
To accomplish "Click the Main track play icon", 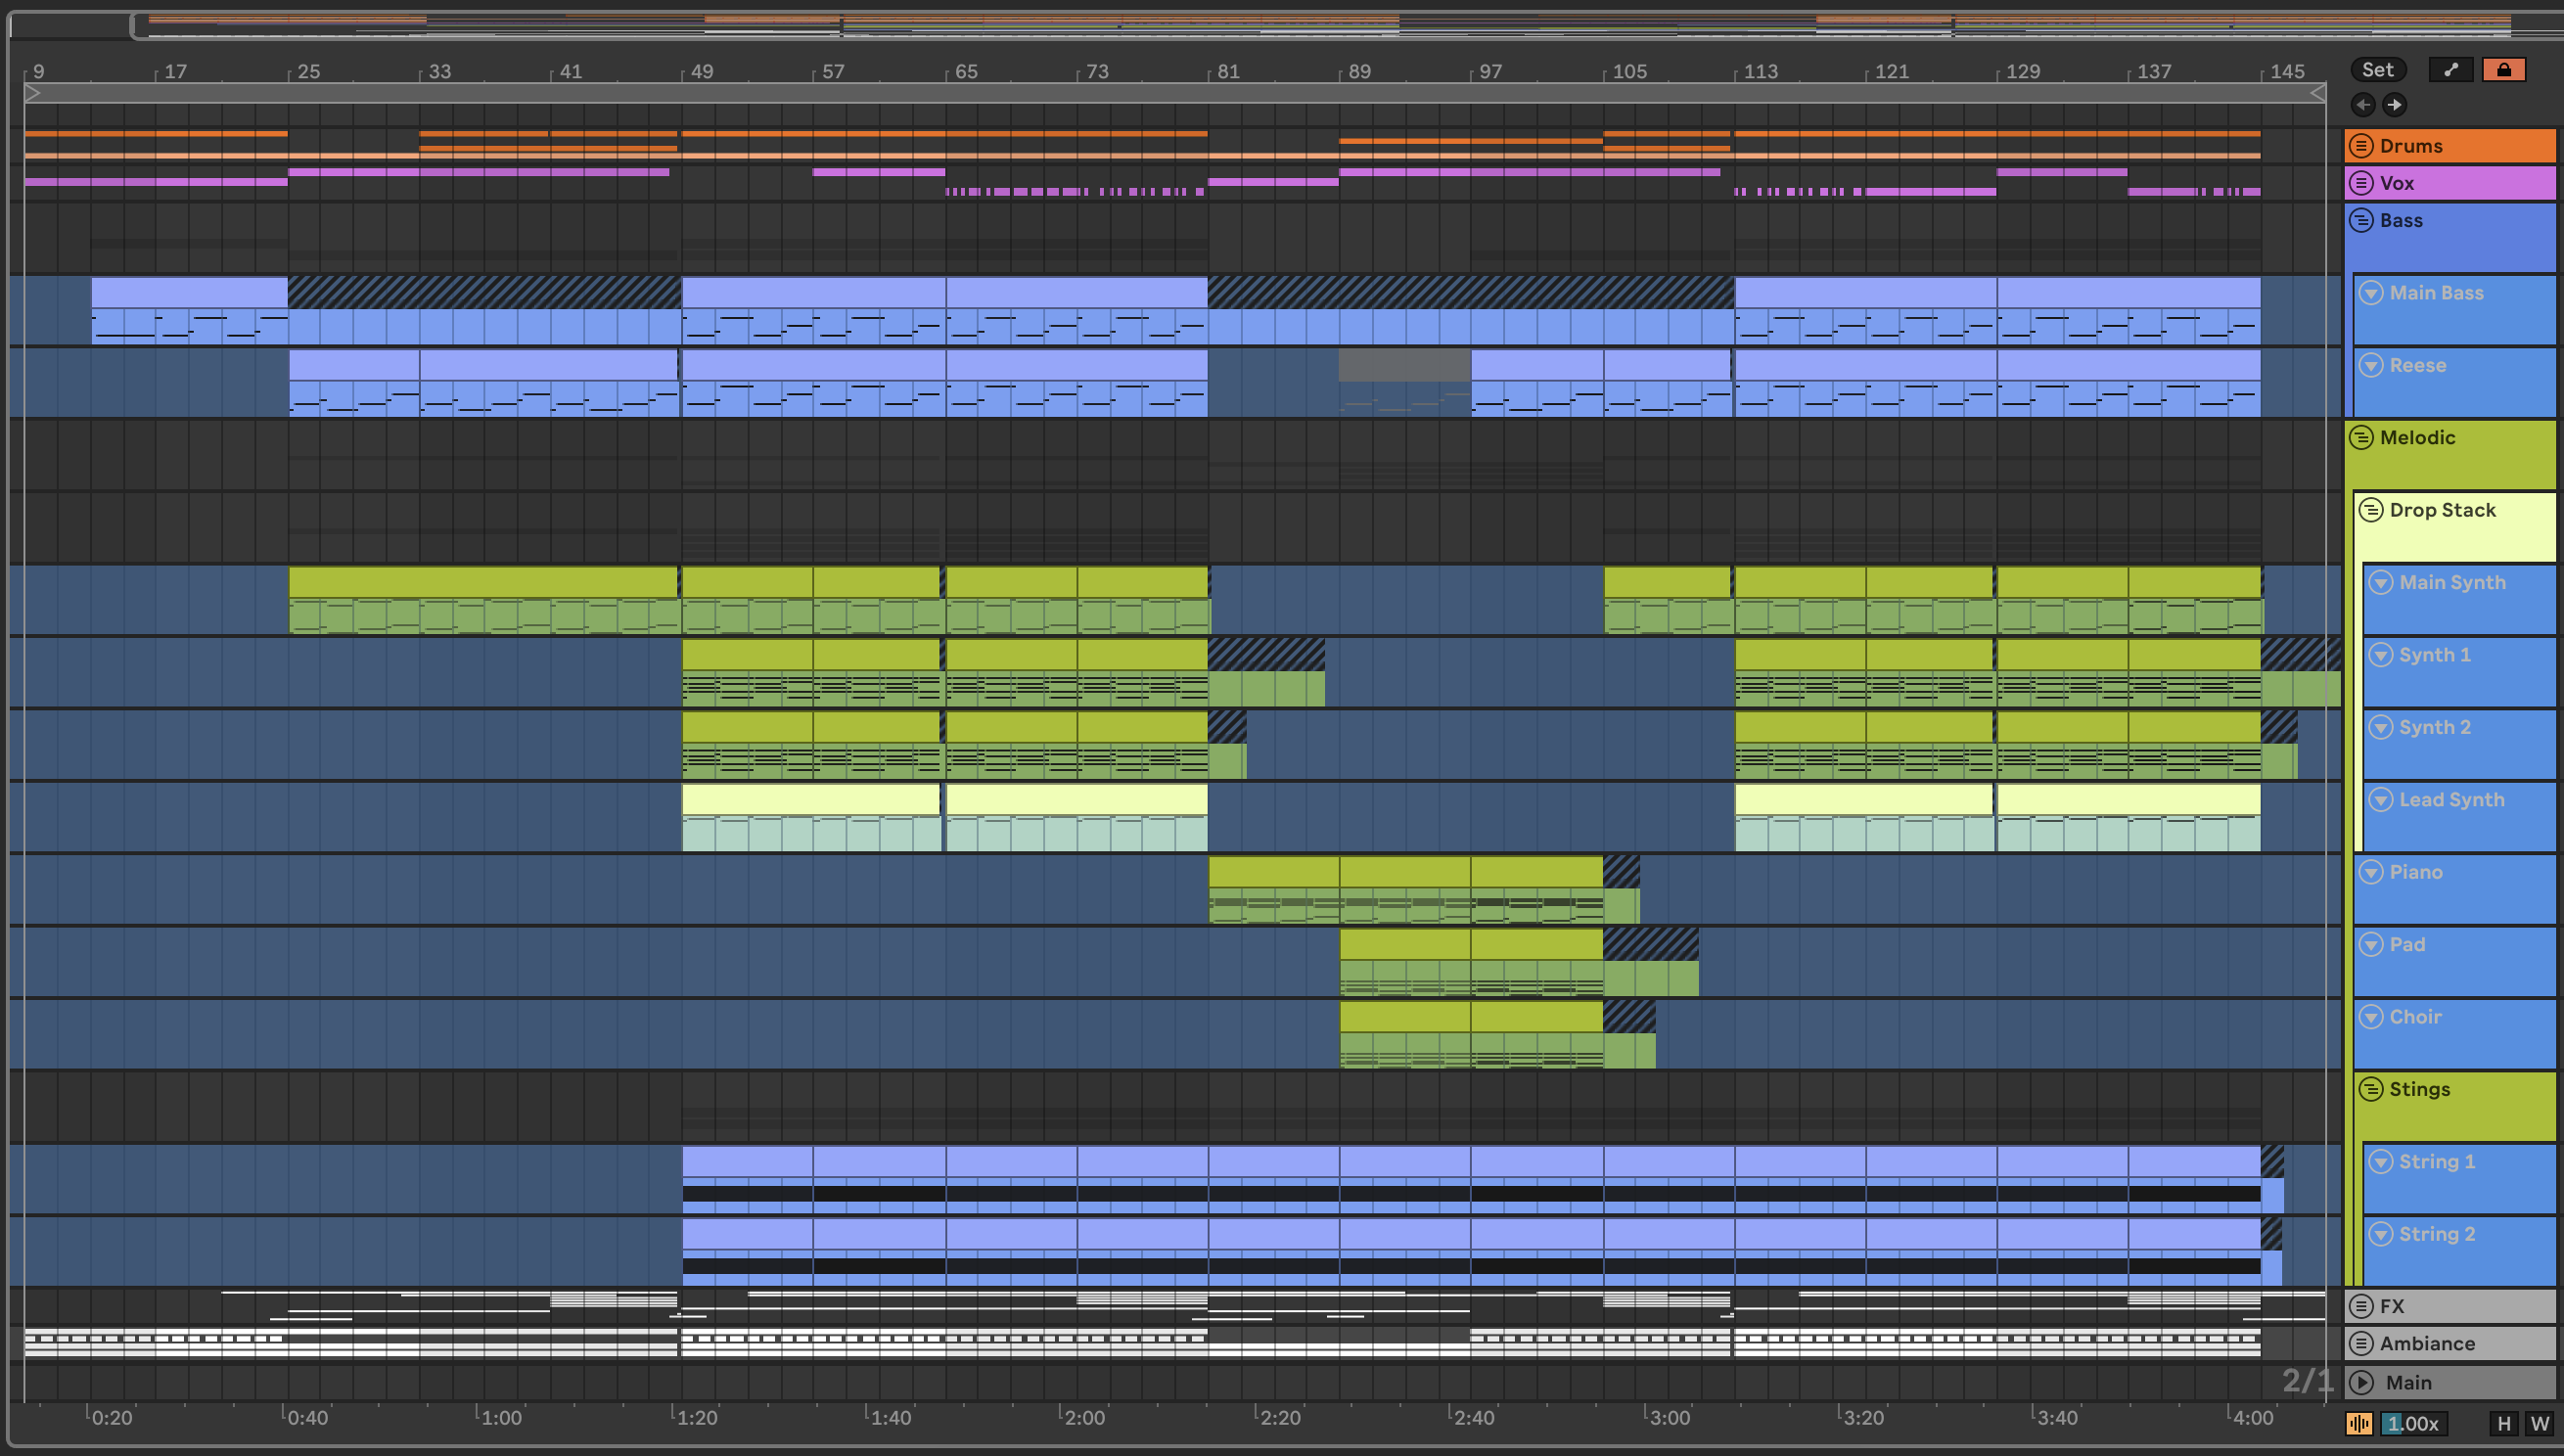I will [2362, 1382].
